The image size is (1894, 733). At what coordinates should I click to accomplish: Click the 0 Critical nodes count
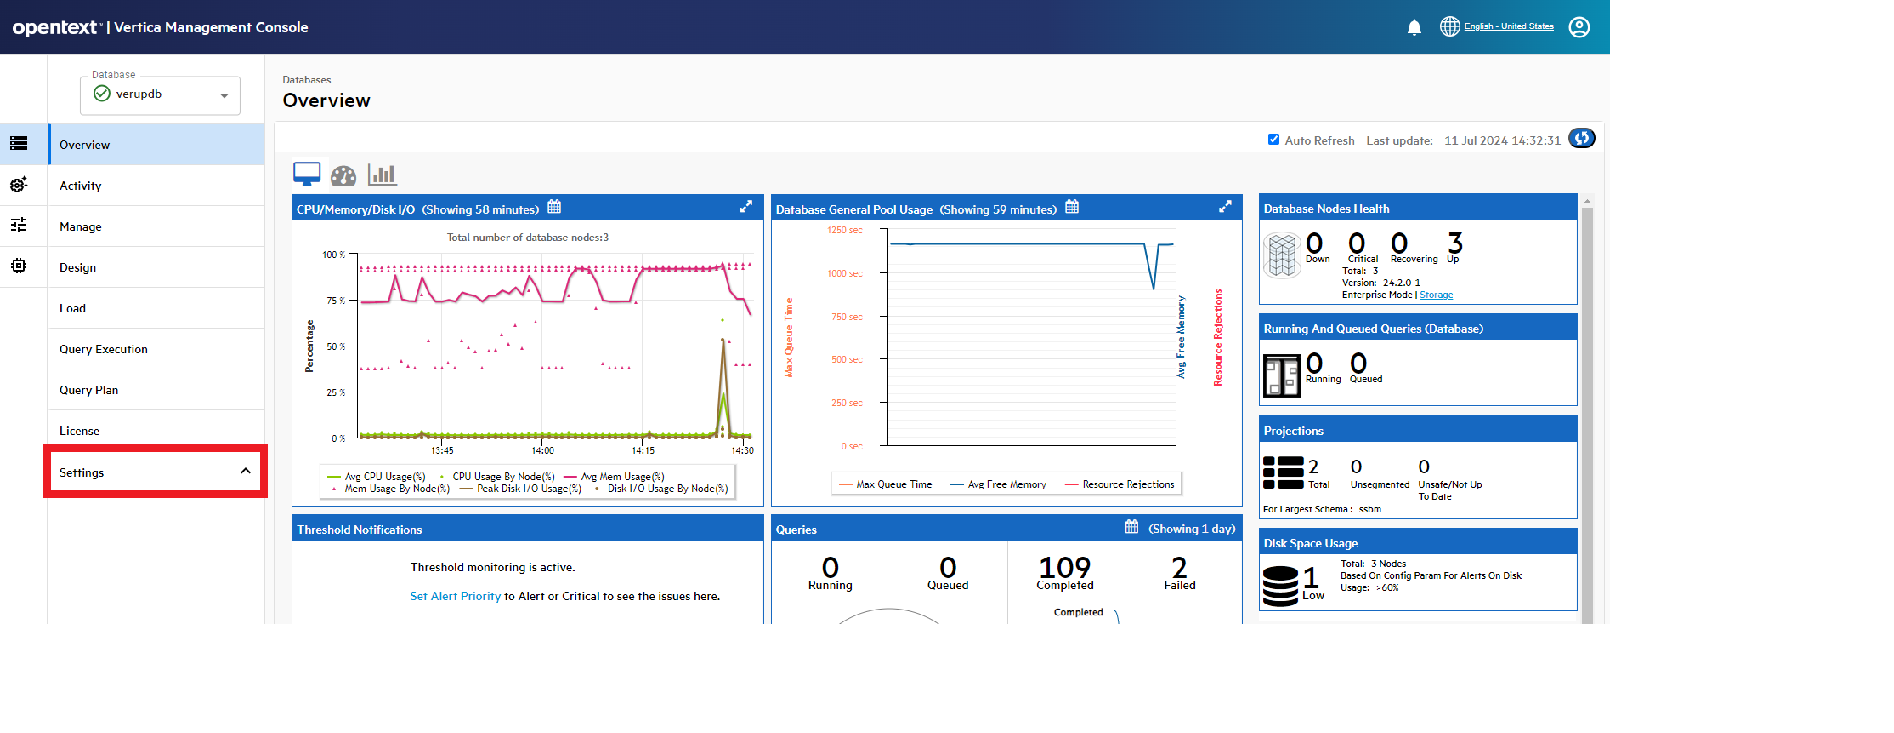1357,243
